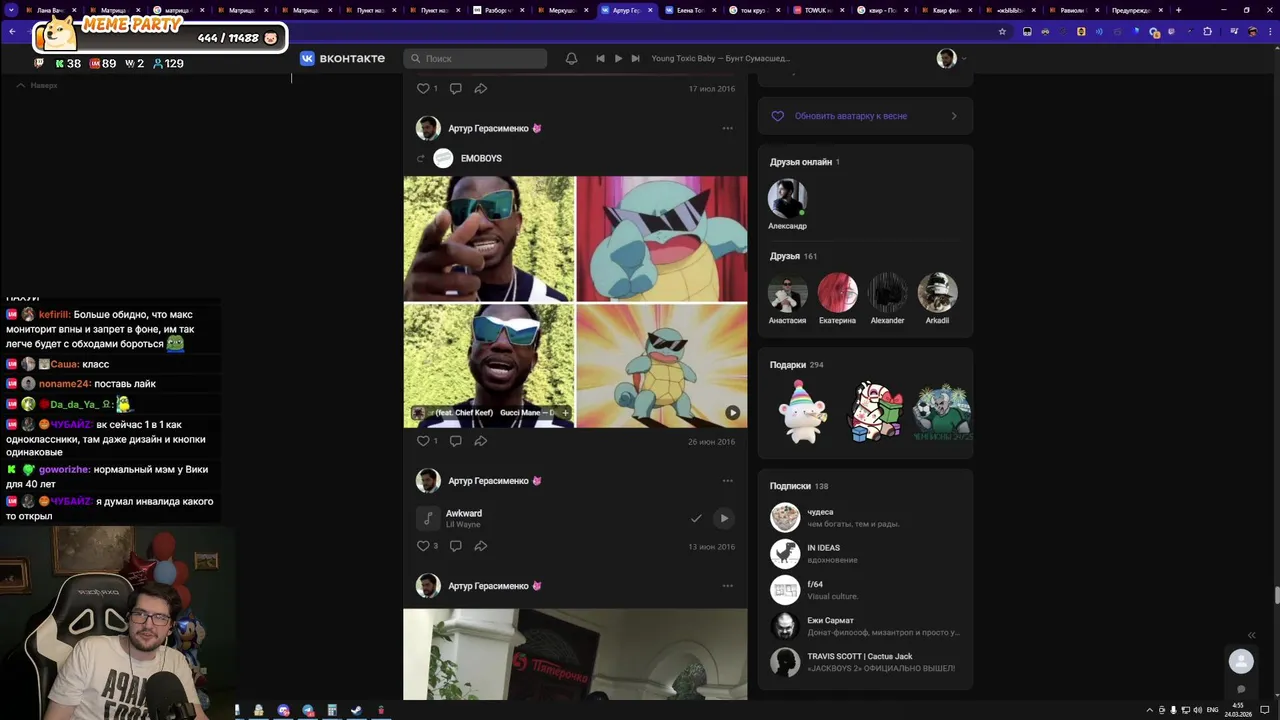This screenshot has height=720, width=1280.
Task: Play video in the Squirtle post's bottom right image
Action: coord(732,412)
